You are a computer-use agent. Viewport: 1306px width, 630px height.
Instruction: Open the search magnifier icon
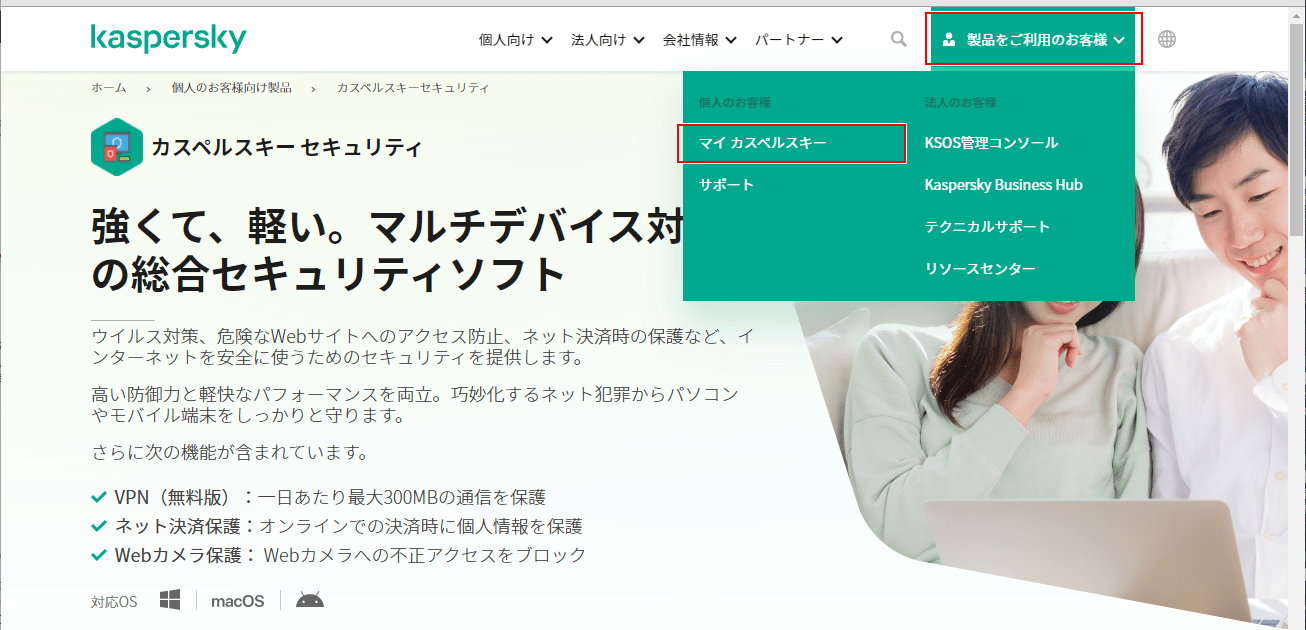point(899,39)
